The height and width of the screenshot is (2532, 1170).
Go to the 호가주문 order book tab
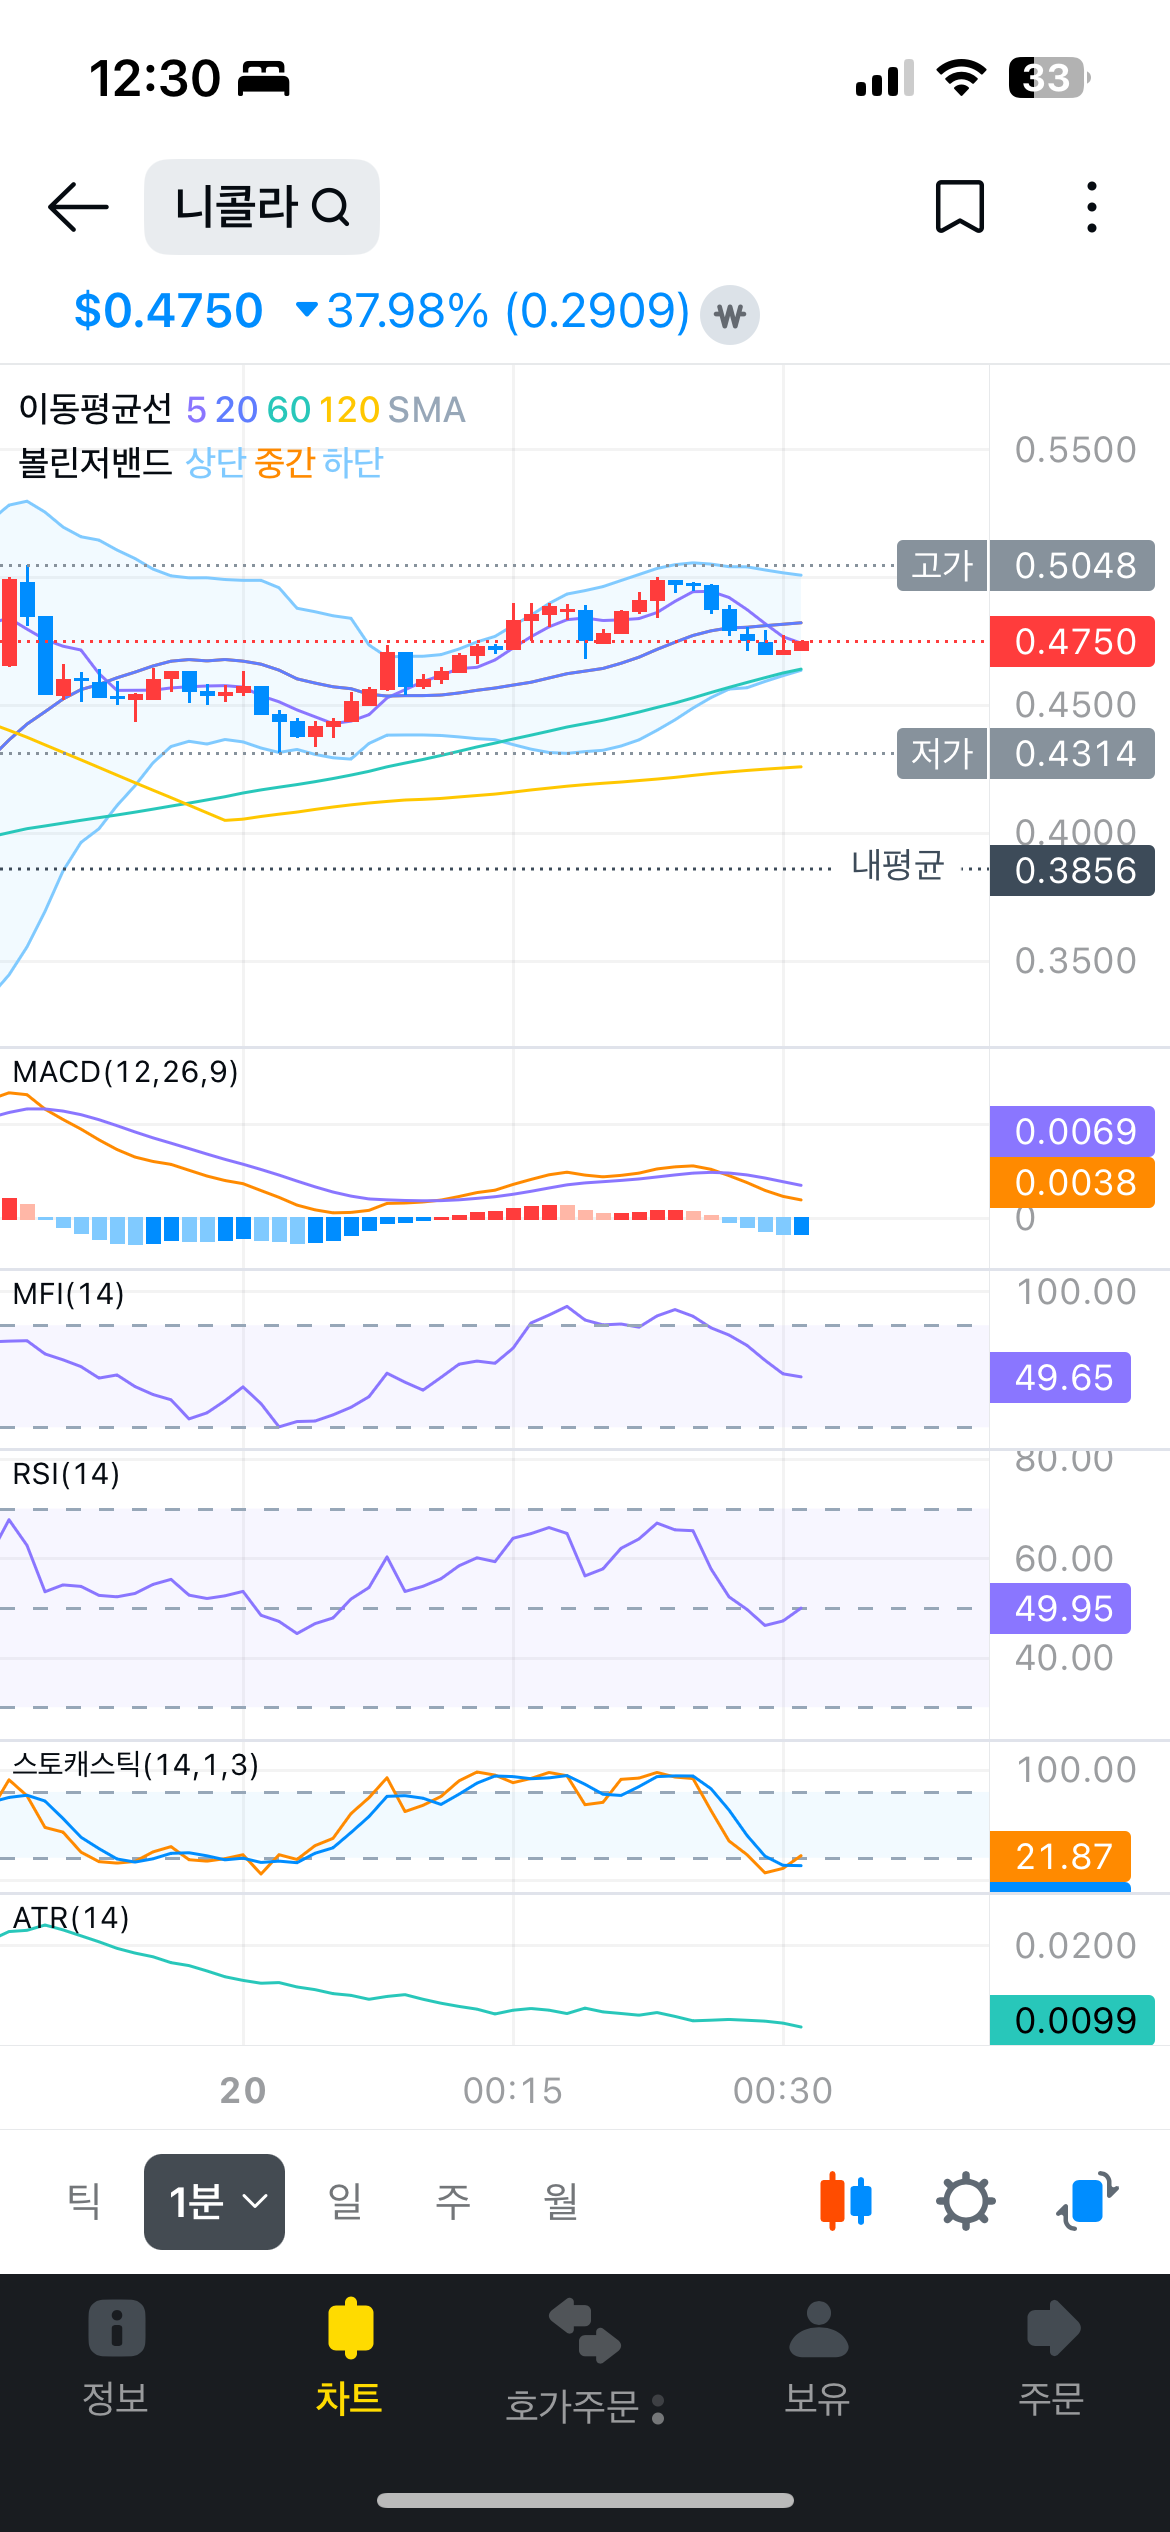pos(584,2362)
